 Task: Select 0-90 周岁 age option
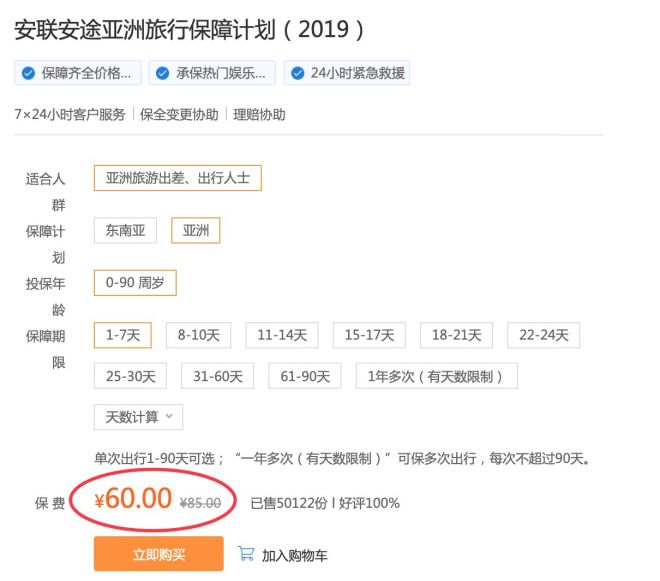tap(135, 283)
